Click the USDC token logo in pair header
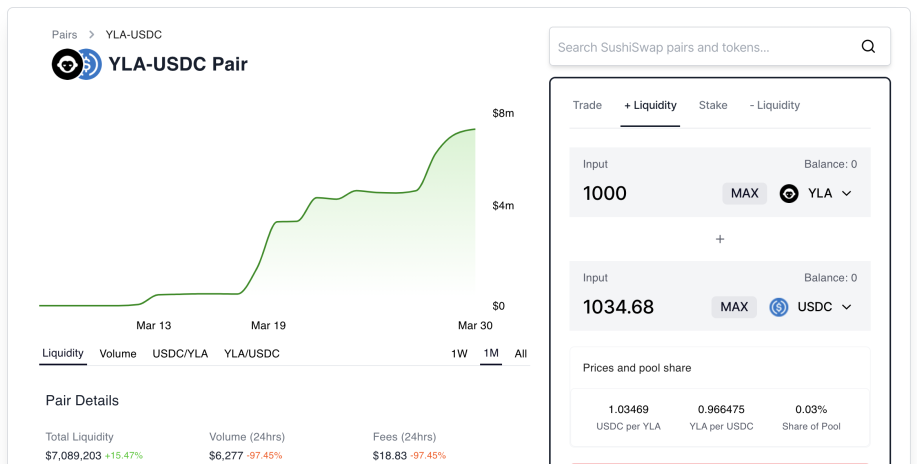 coord(91,64)
